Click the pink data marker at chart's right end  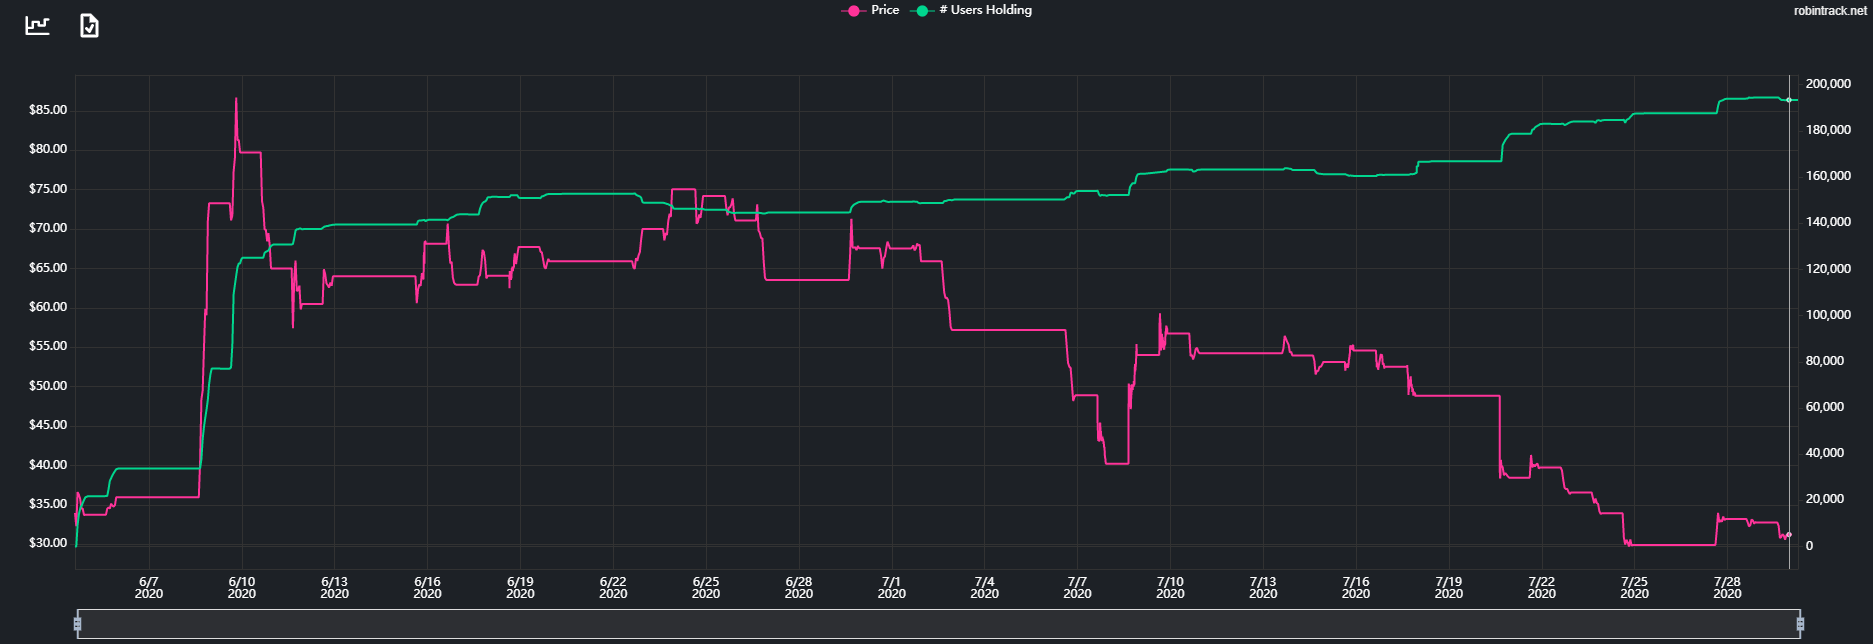tap(1789, 535)
